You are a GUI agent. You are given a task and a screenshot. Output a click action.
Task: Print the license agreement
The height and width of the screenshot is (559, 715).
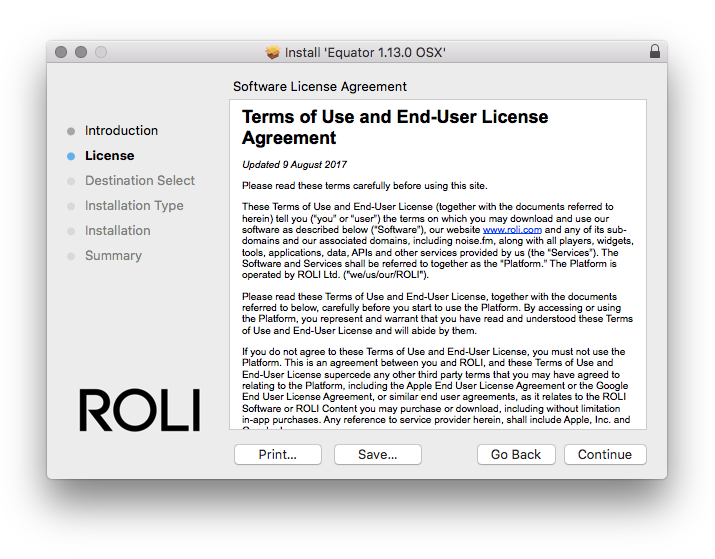tap(278, 455)
